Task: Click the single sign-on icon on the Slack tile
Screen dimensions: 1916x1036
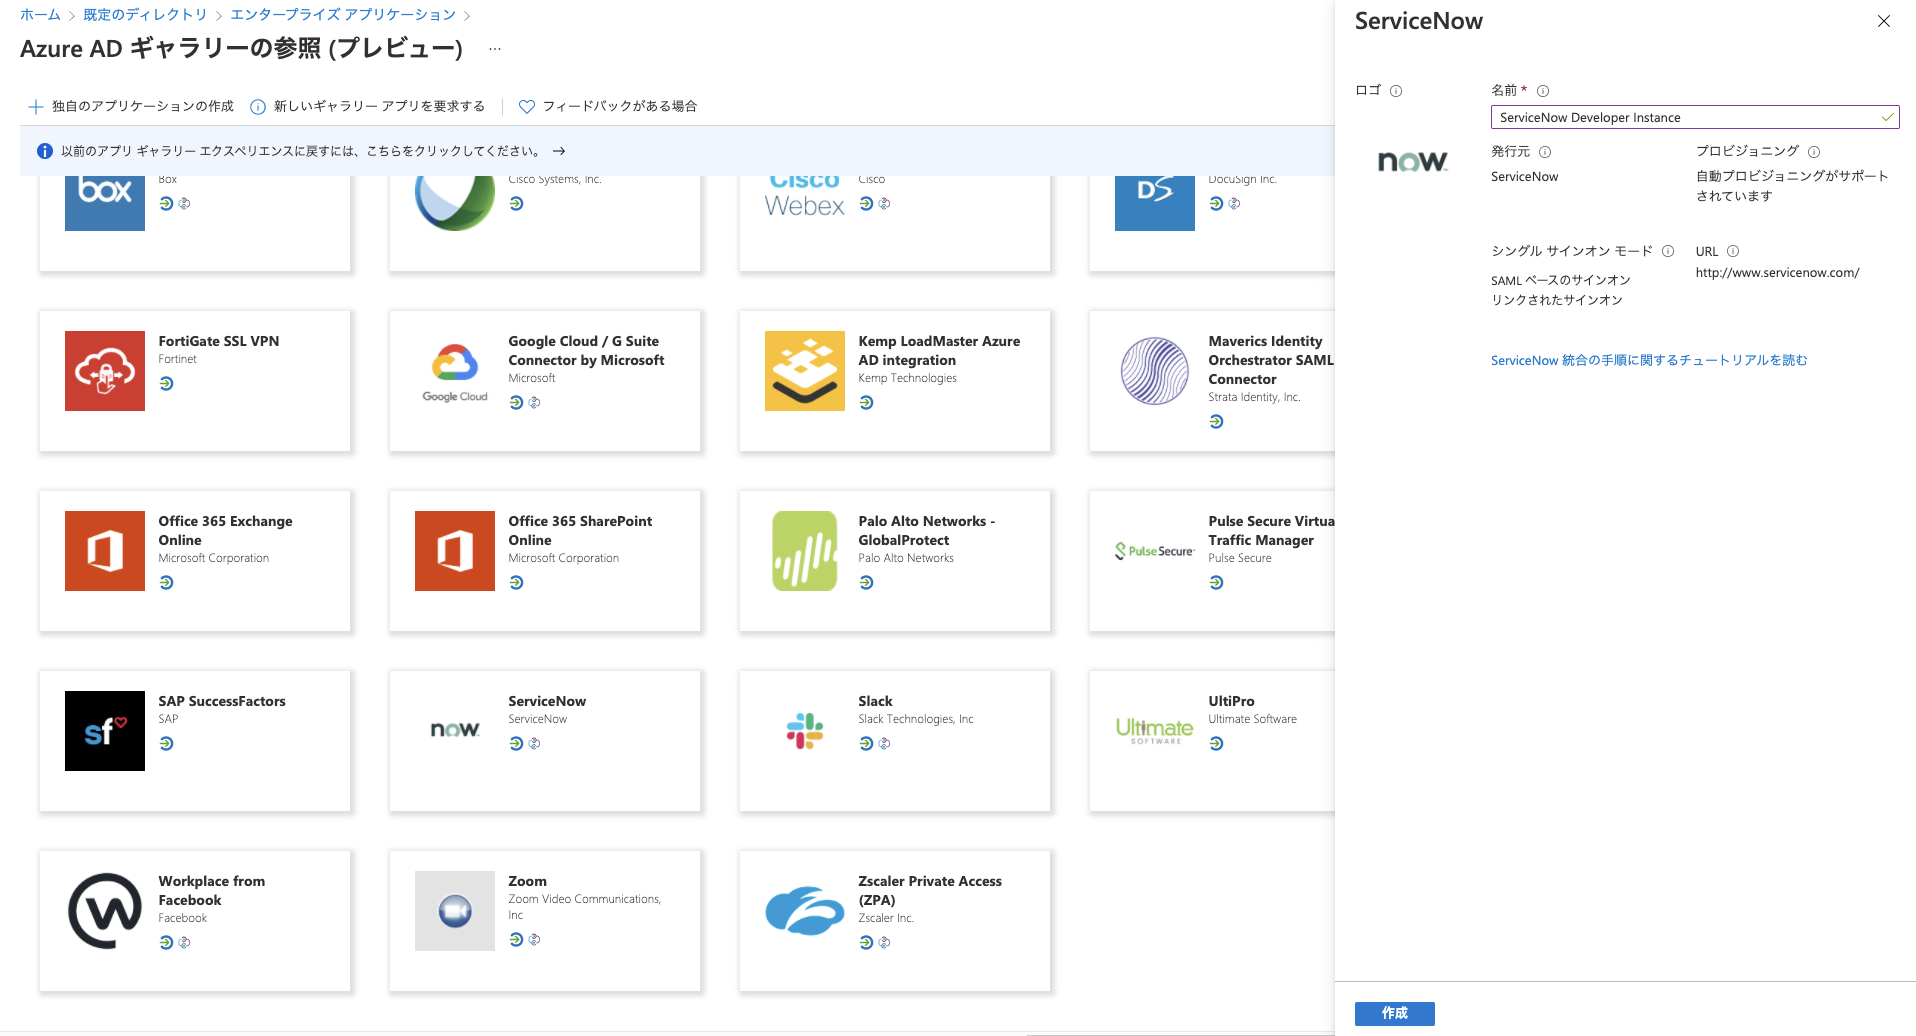Action: click(x=864, y=743)
